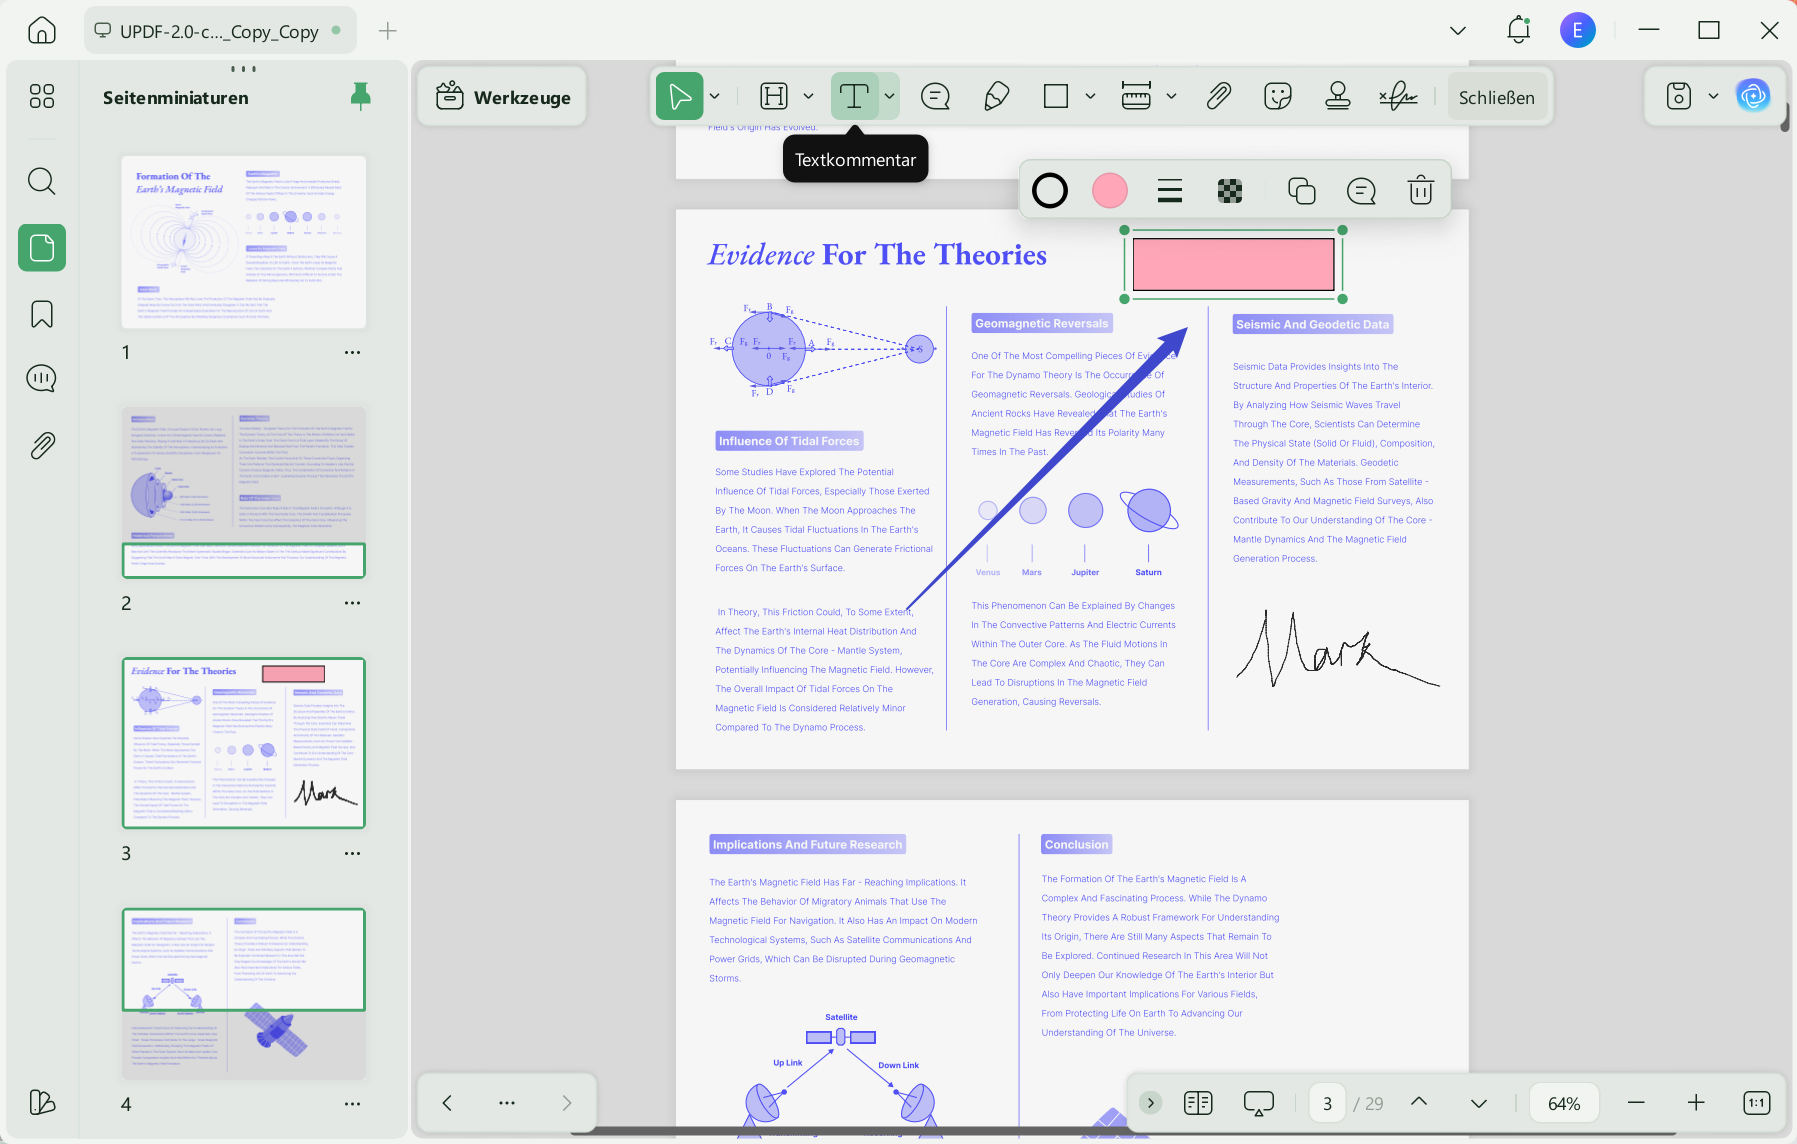Zoom out with the minus button
Viewport: 1797px width, 1144px height.
click(1636, 1102)
